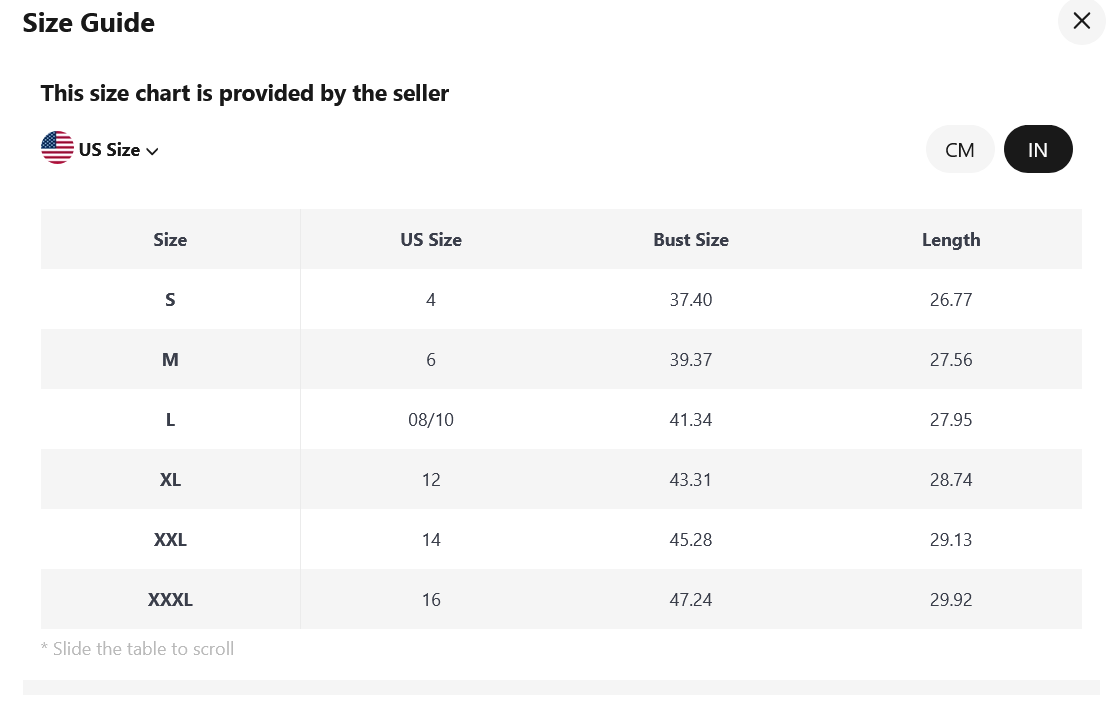The image size is (1116, 711).
Task: Select the XL size row label
Action: (x=170, y=480)
